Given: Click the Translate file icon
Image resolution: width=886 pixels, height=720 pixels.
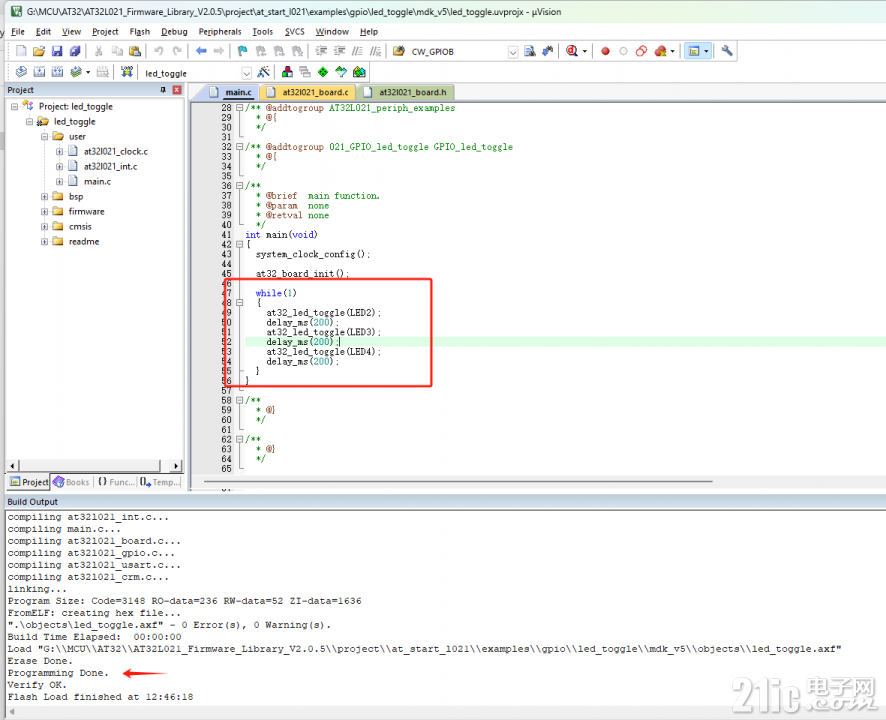Looking at the screenshot, I should [x=21, y=72].
